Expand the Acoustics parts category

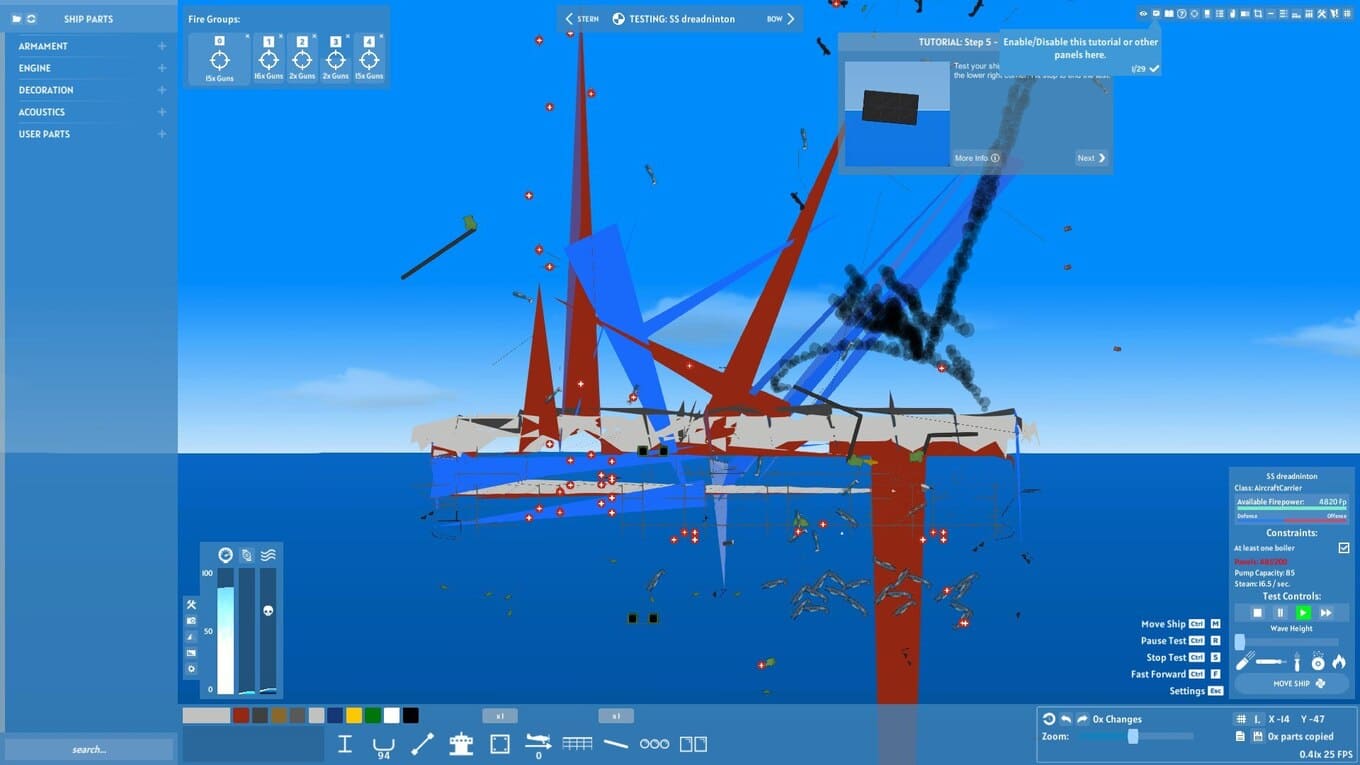click(x=162, y=112)
